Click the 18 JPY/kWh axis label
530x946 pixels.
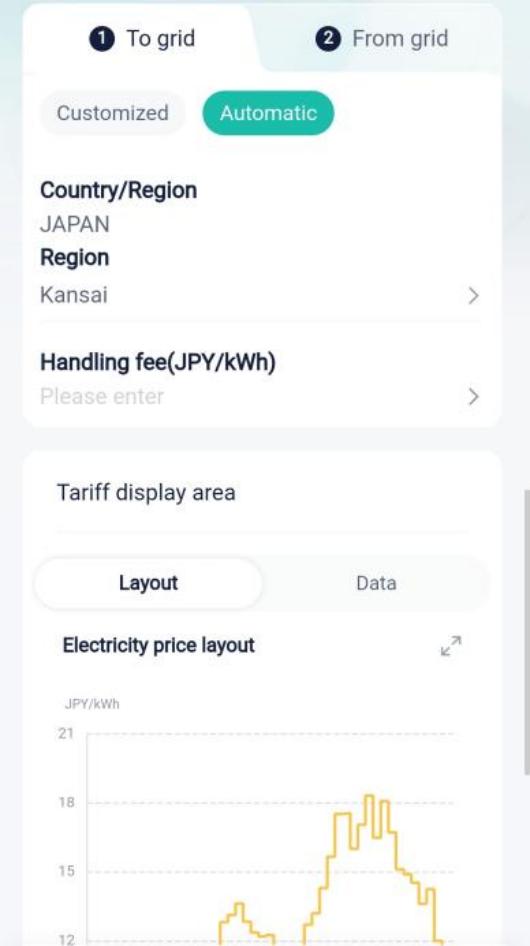coord(66,802)
